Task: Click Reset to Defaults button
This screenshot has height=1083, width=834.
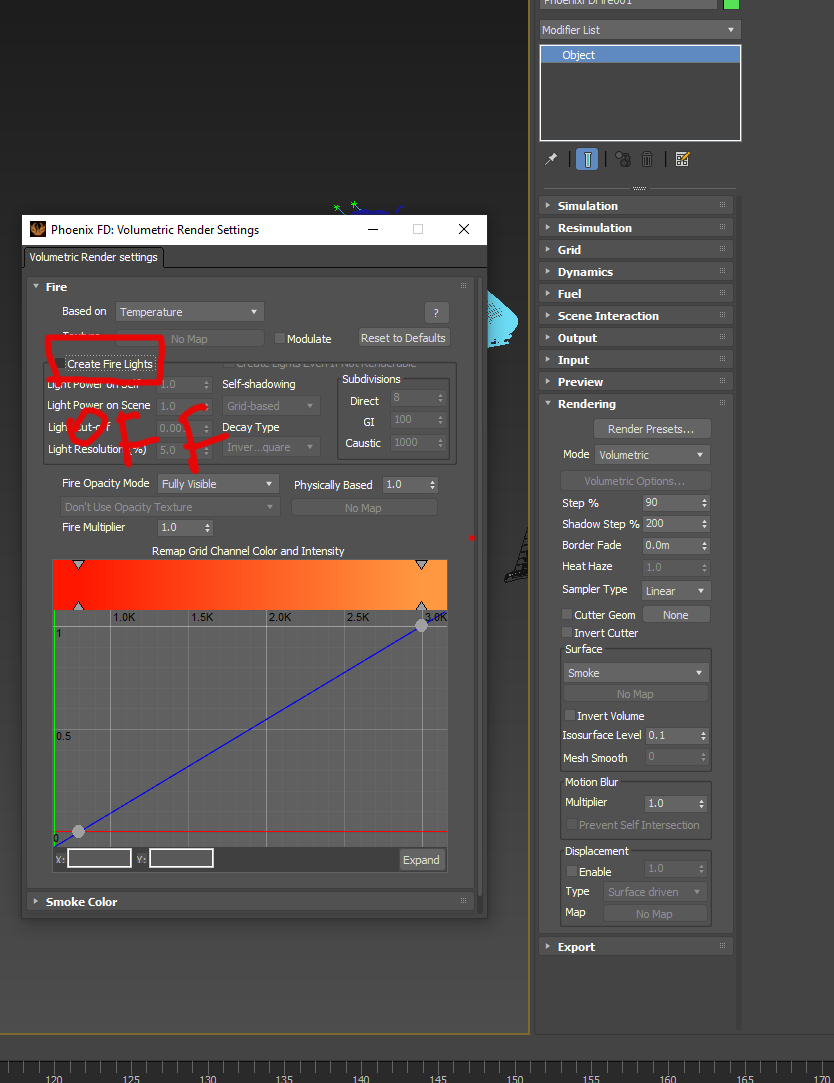Action: pyautogui.click(x=404, y=338)
